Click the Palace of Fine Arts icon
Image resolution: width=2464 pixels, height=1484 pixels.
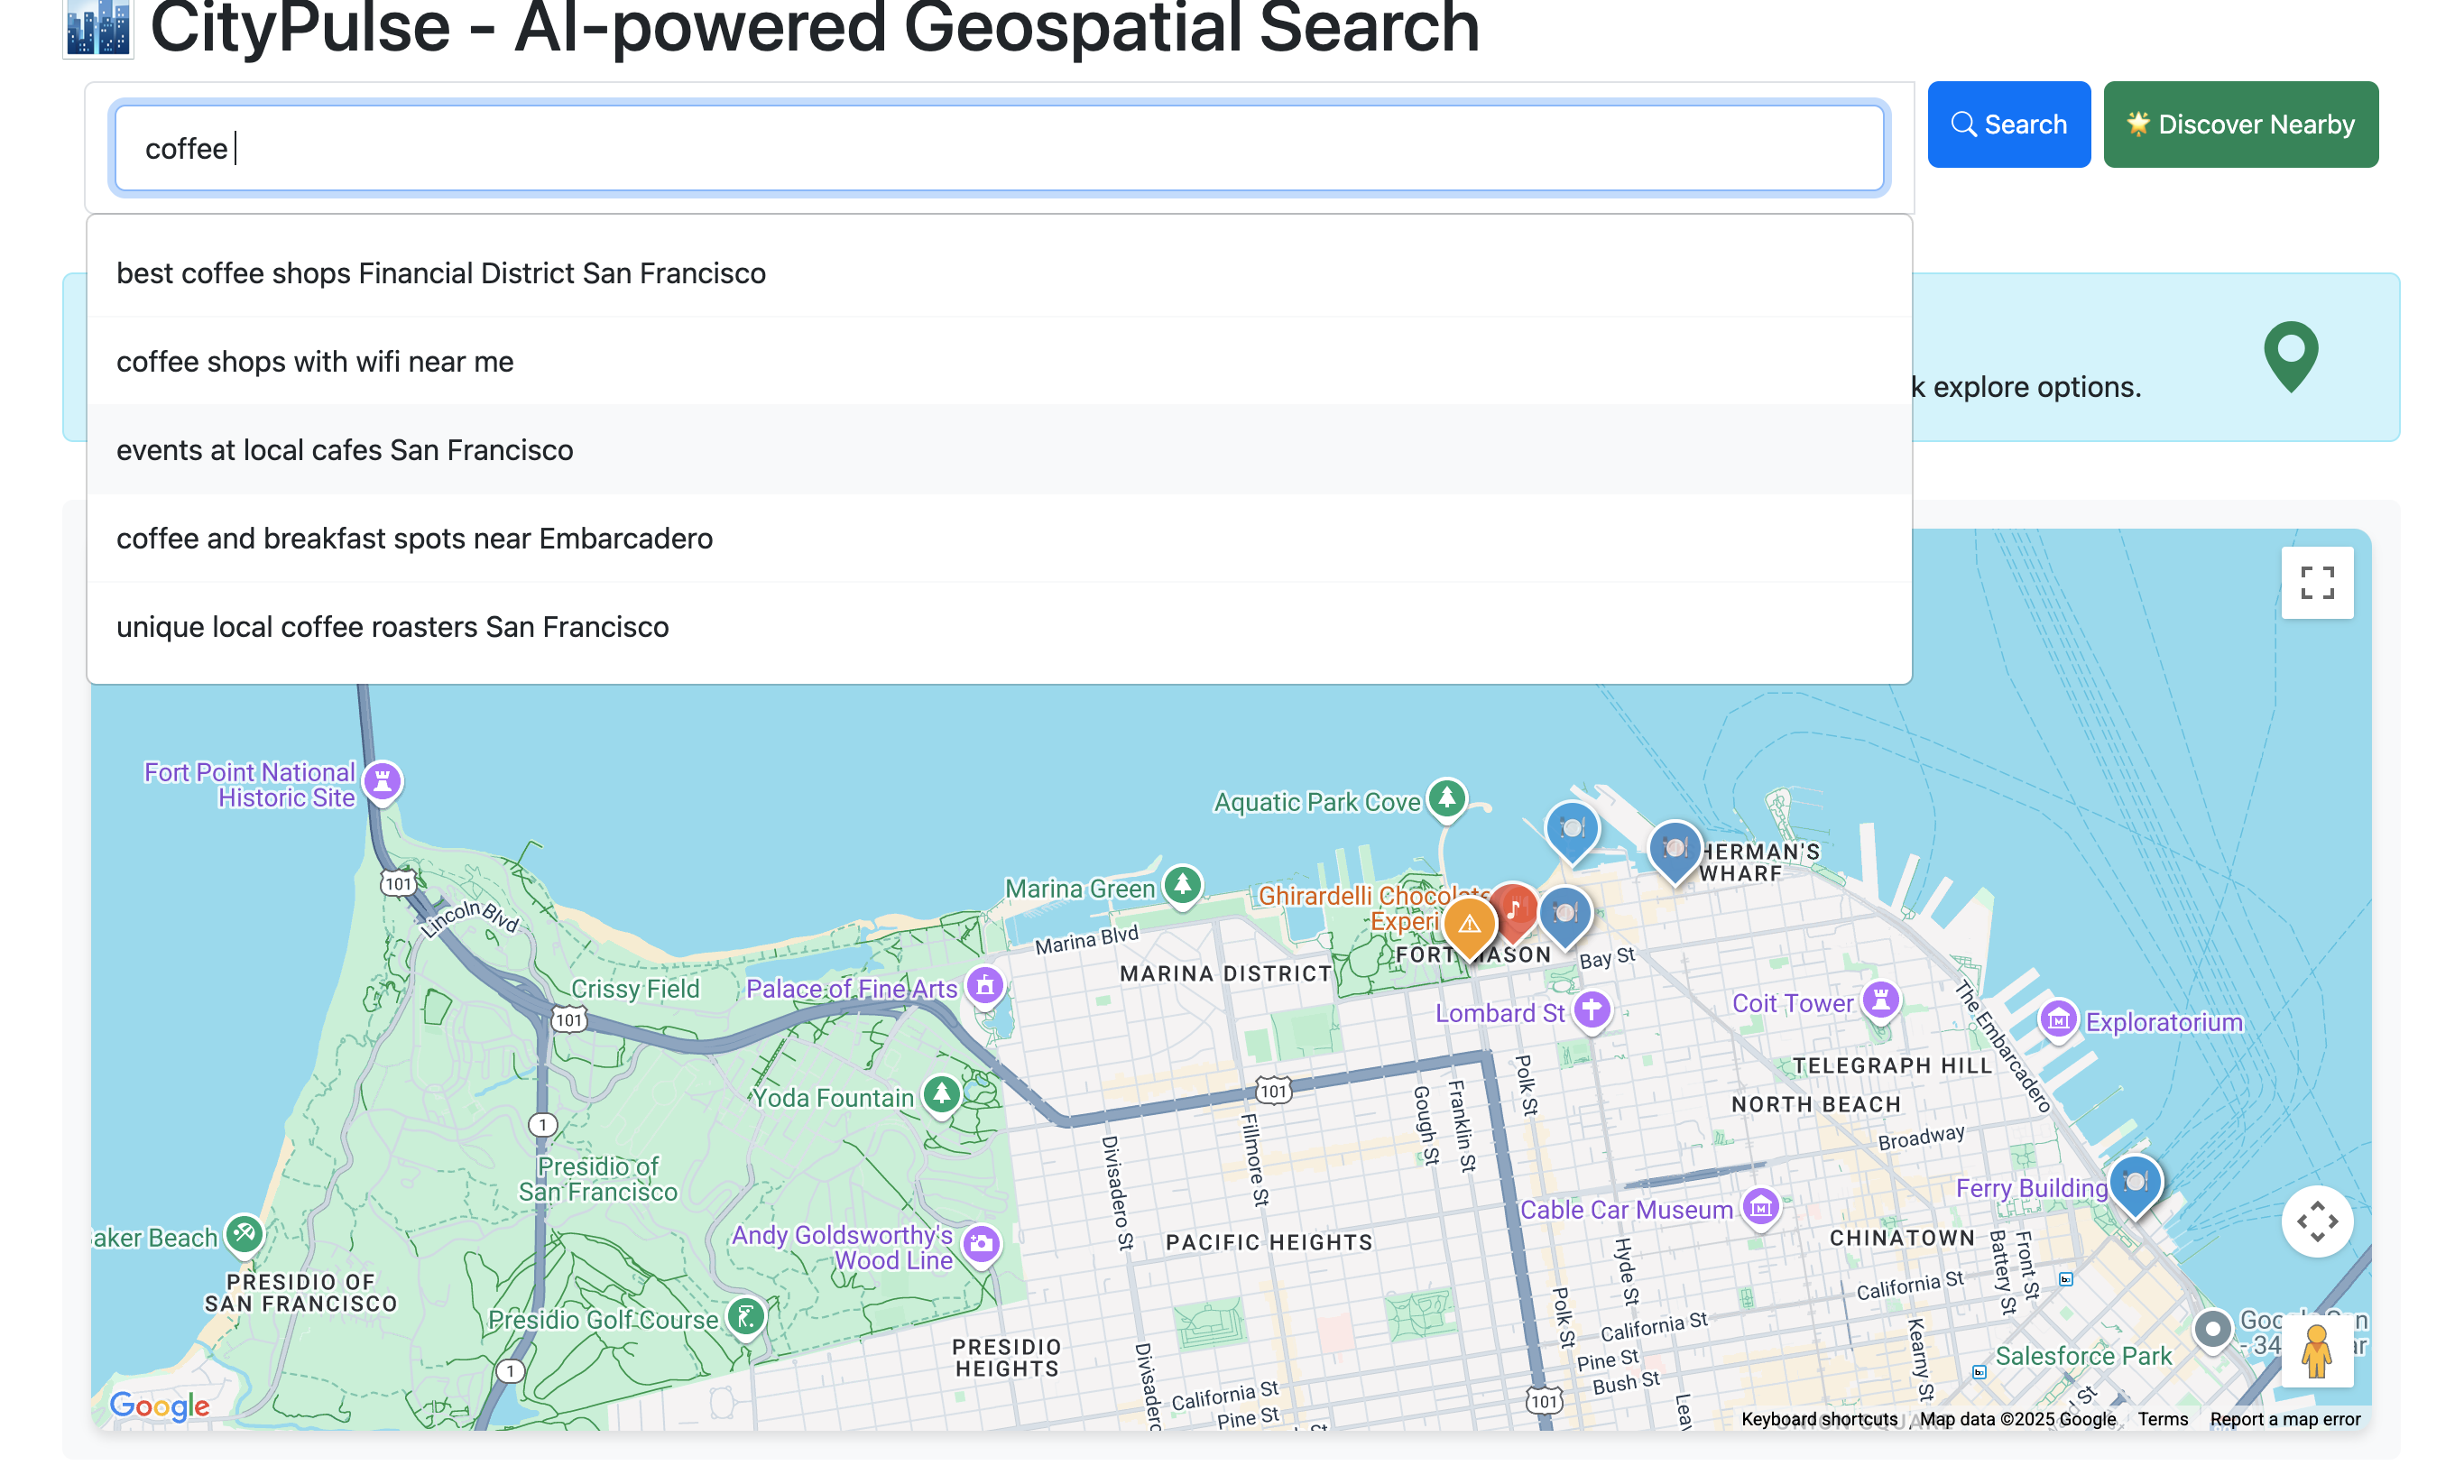click(985, 986)
